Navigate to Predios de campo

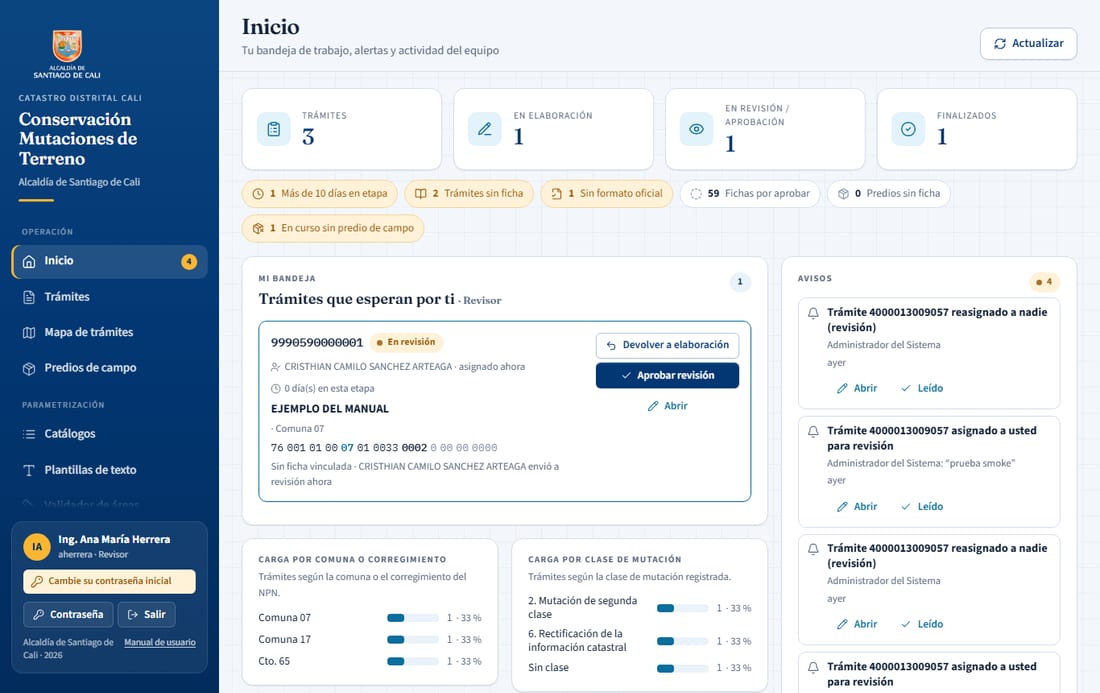109,368
